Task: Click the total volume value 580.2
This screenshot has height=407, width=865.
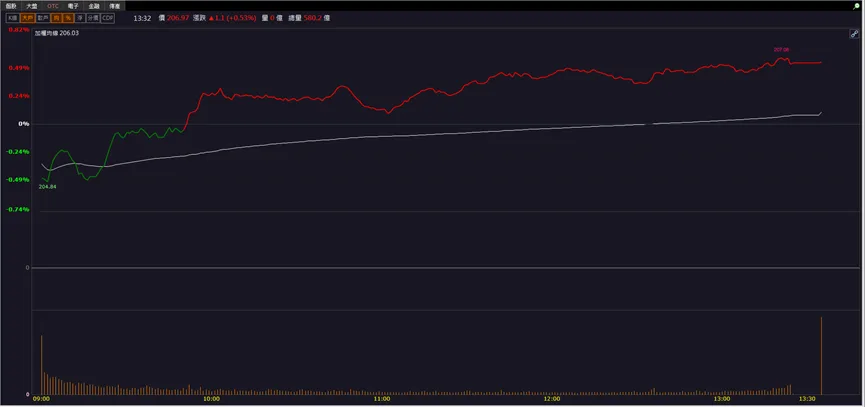Action: (x=313, y=18)
